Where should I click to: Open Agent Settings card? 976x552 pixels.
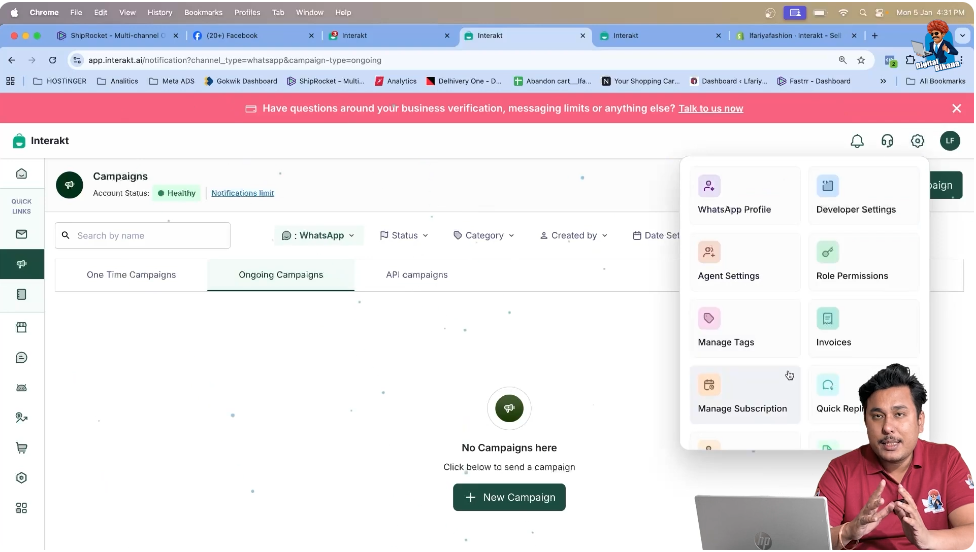pos(744,262)
